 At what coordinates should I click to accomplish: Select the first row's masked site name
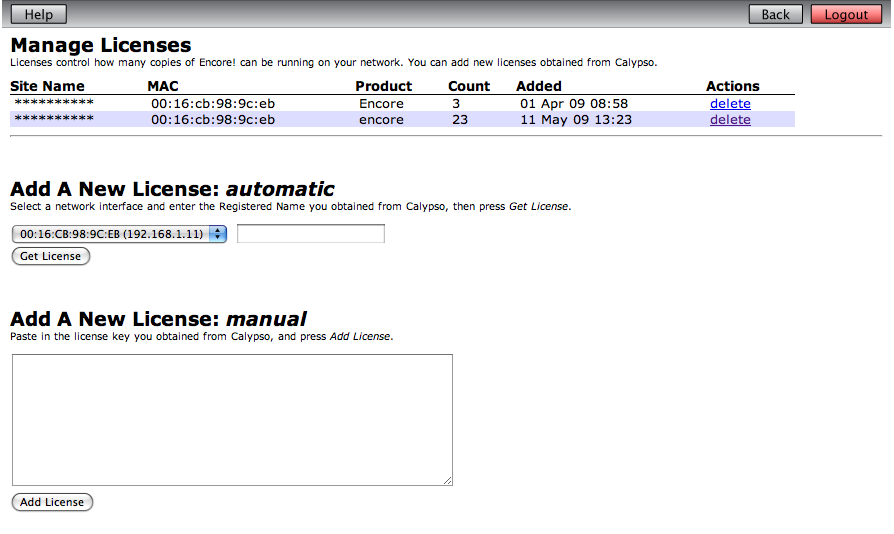(54, 103)
